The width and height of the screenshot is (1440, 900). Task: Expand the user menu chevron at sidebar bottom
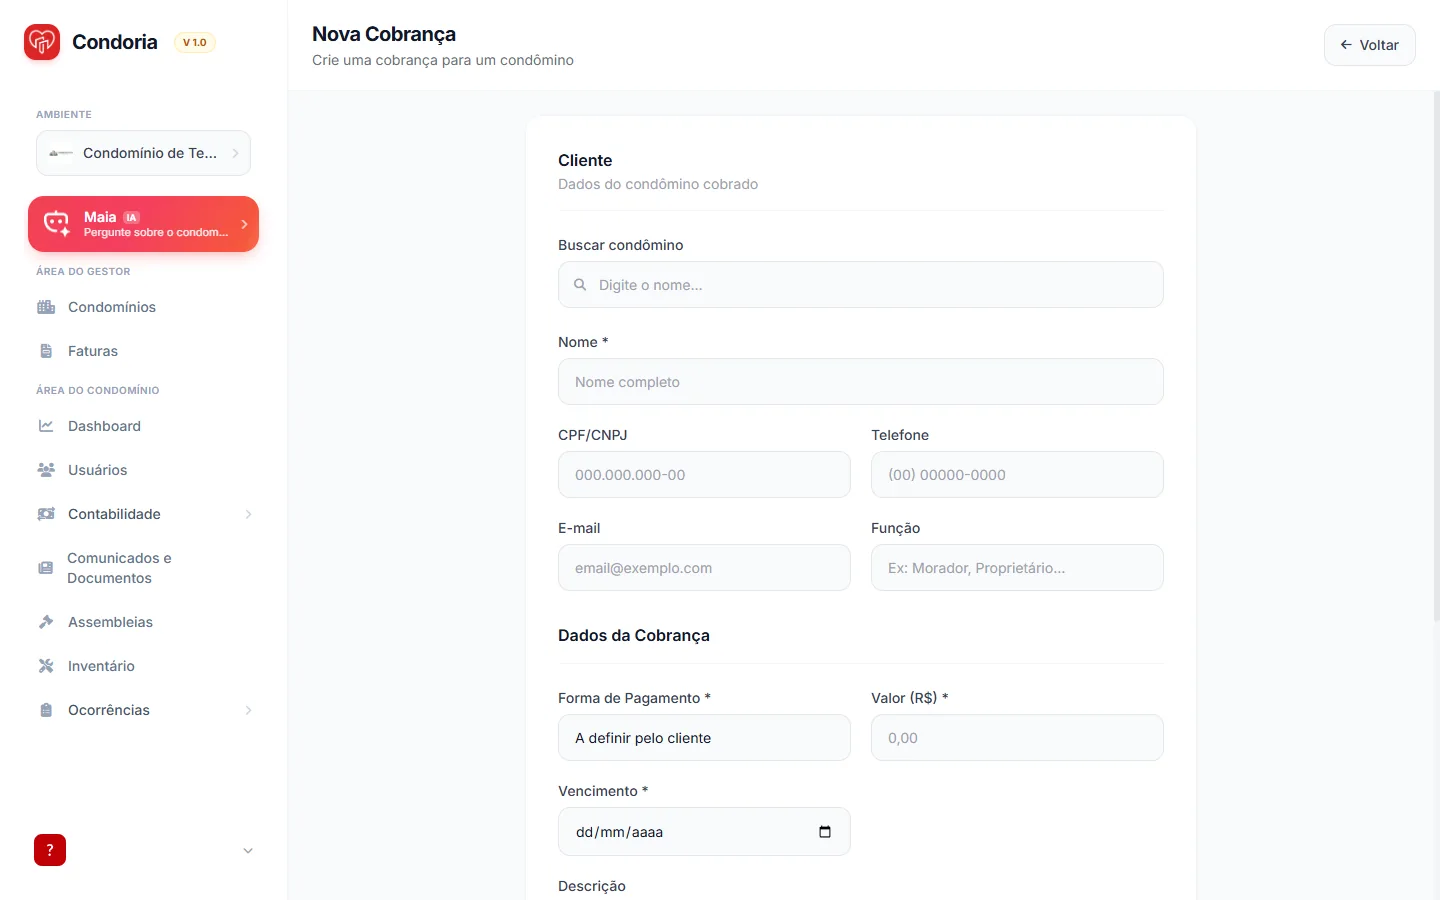click(x=248, y=851)
